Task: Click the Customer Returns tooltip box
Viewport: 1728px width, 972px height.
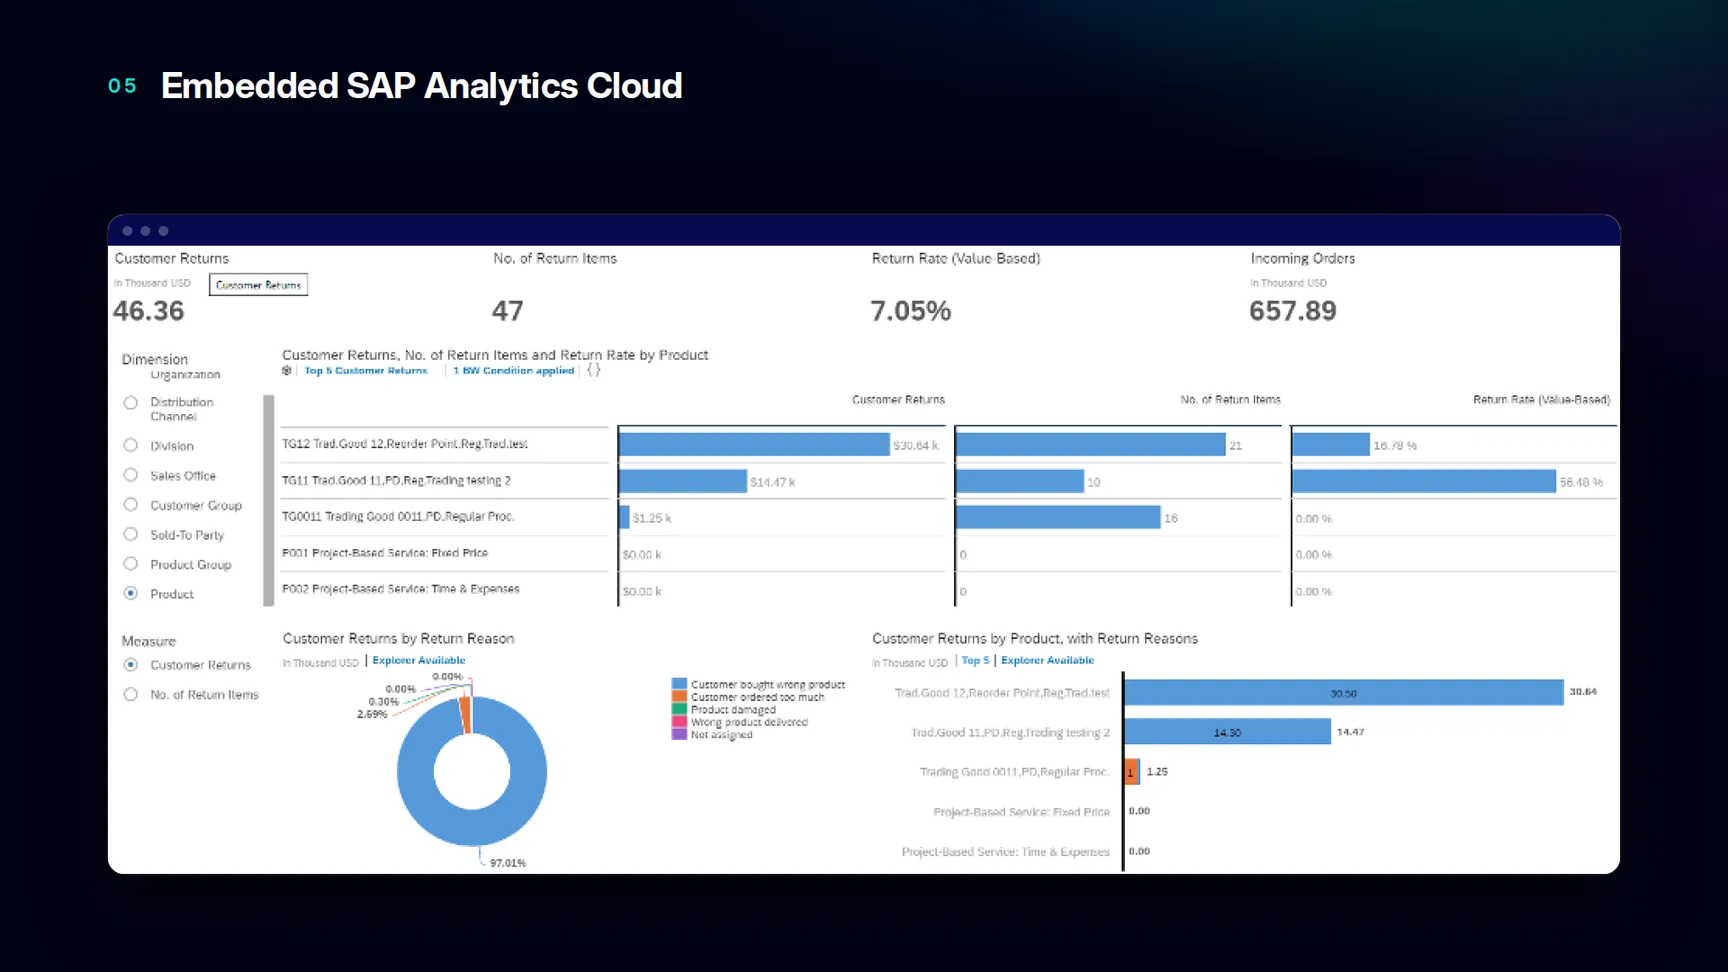Action: click(258, 285)
